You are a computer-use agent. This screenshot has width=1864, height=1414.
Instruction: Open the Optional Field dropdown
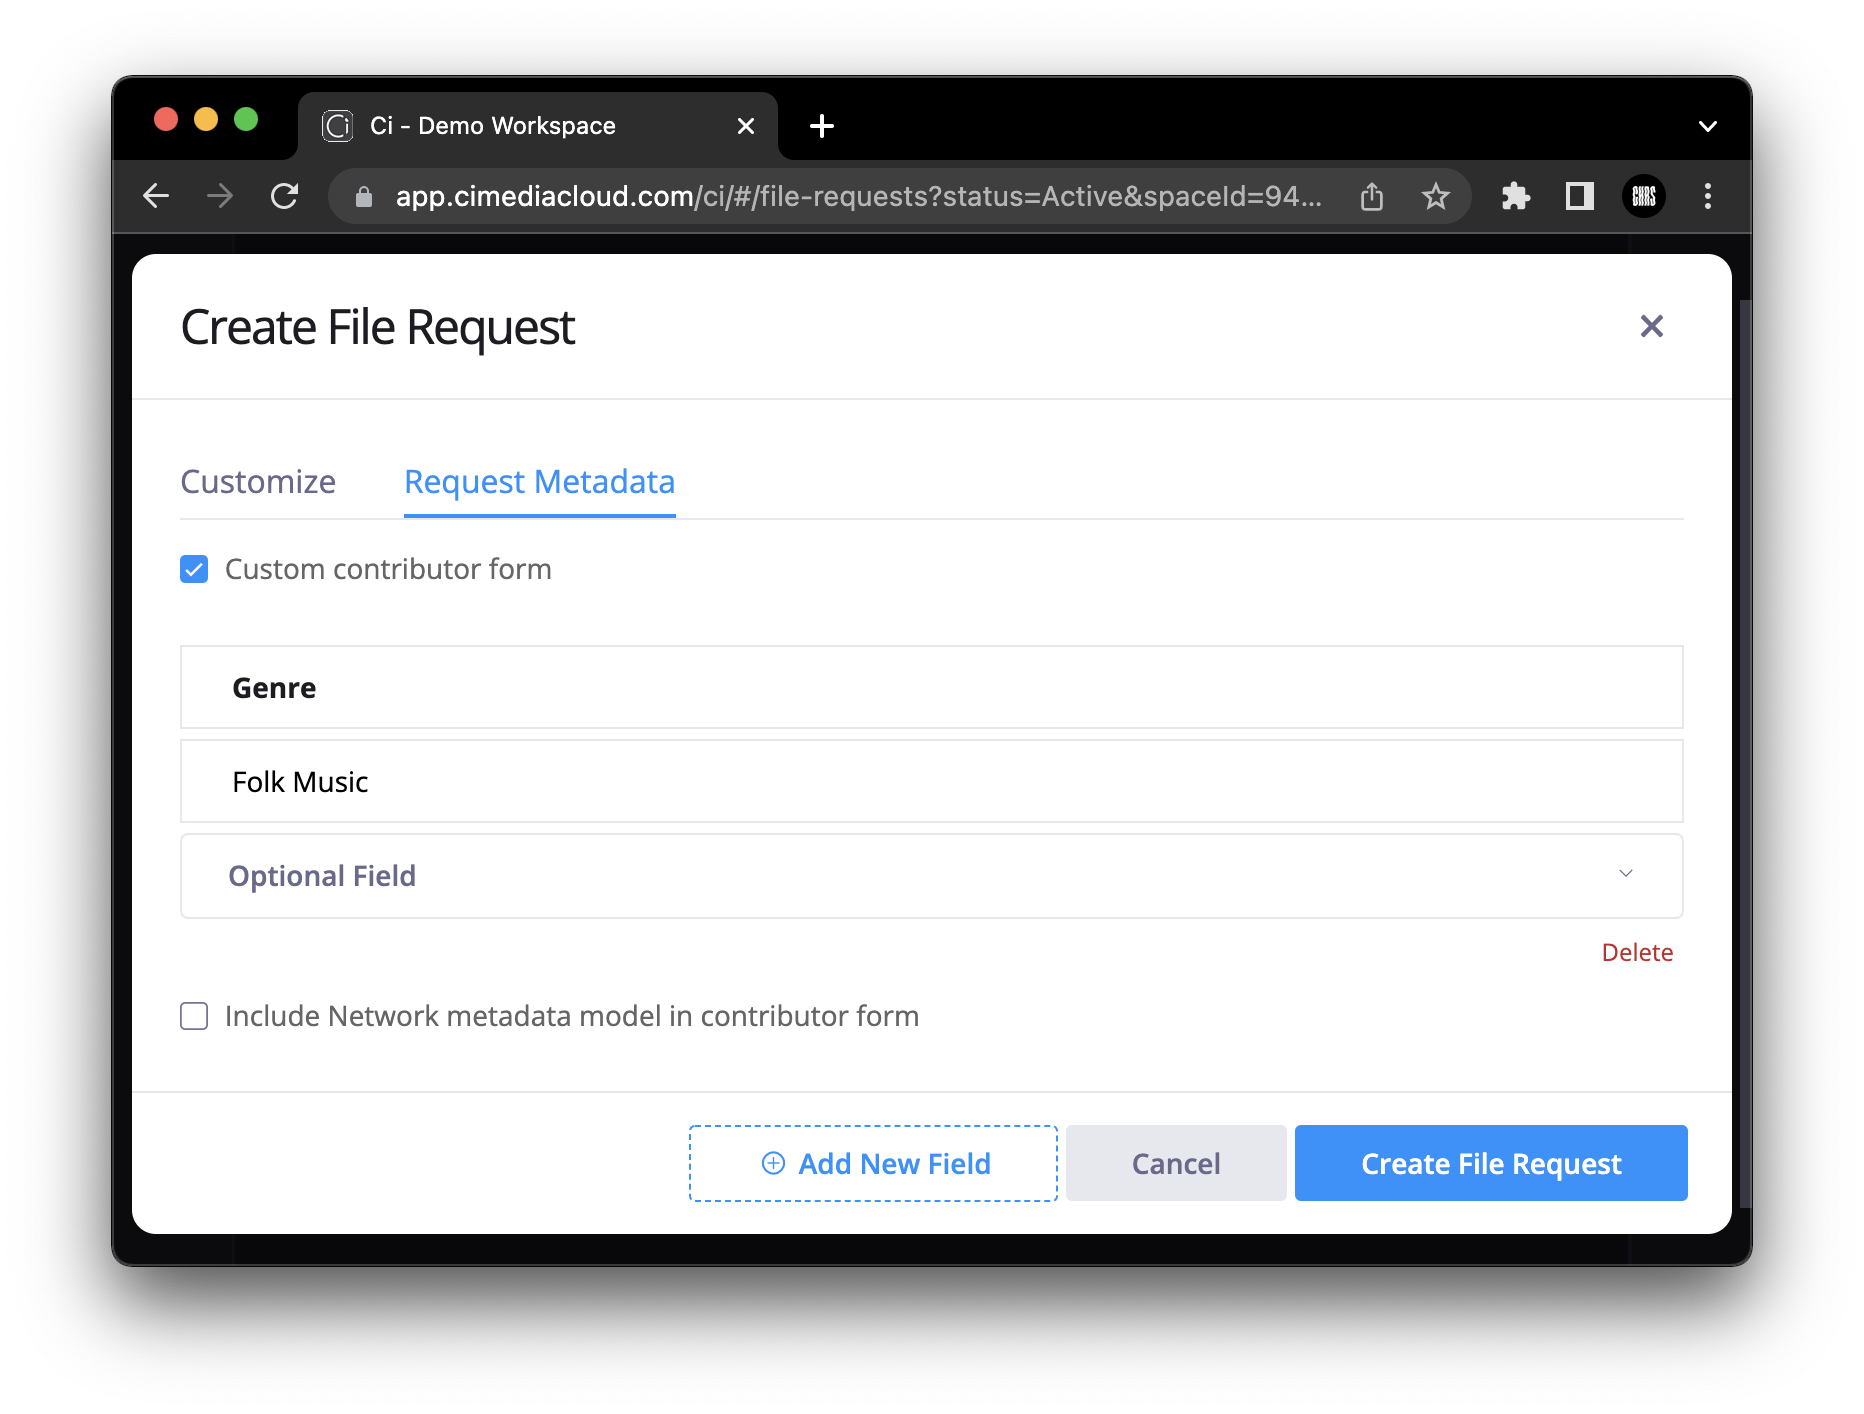click(x=932, y=876)
